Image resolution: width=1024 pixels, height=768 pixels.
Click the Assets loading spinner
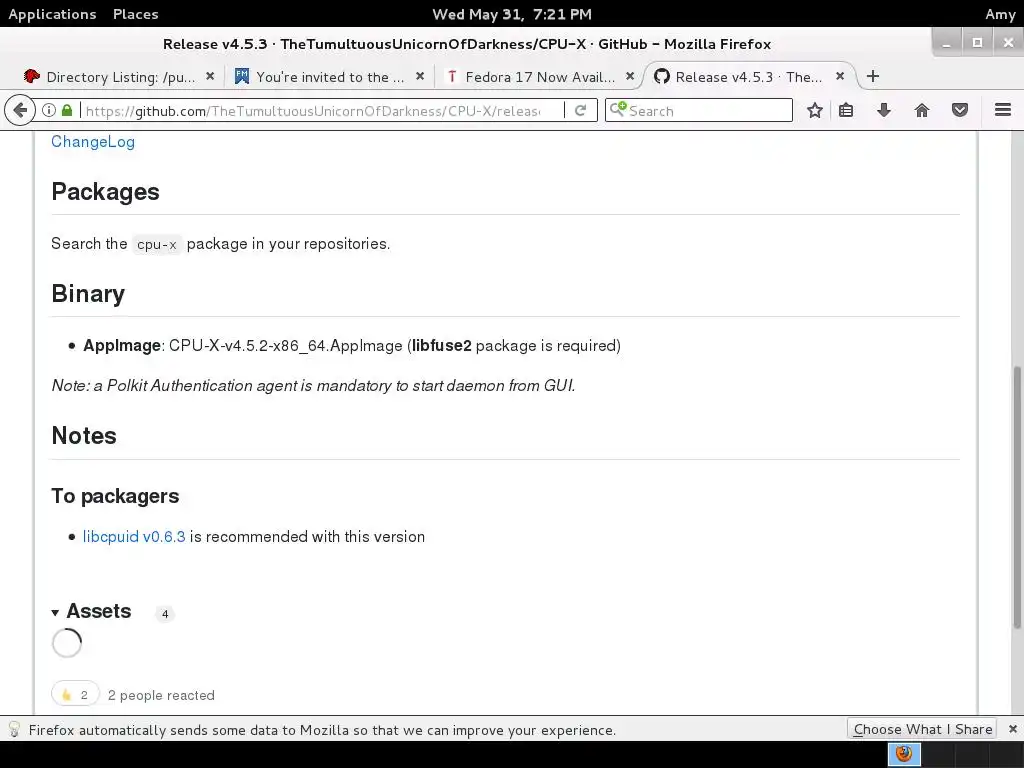(x=67, y=643)
